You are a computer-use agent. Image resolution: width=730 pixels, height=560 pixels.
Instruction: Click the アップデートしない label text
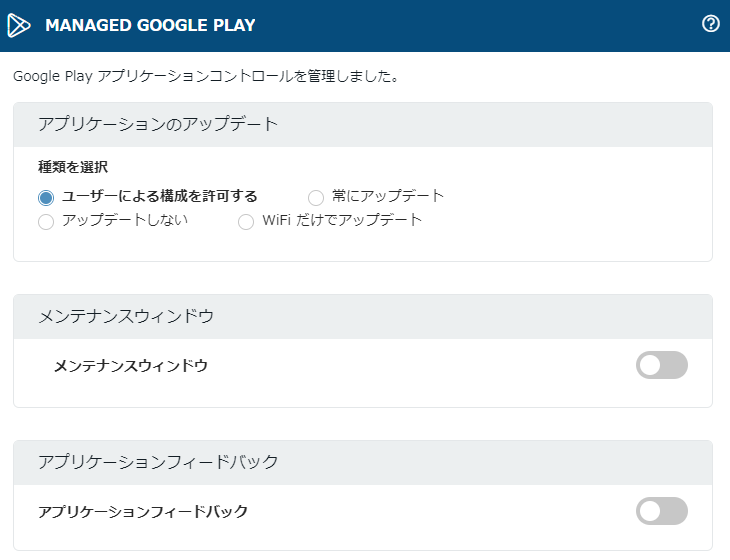click(125, 221)
